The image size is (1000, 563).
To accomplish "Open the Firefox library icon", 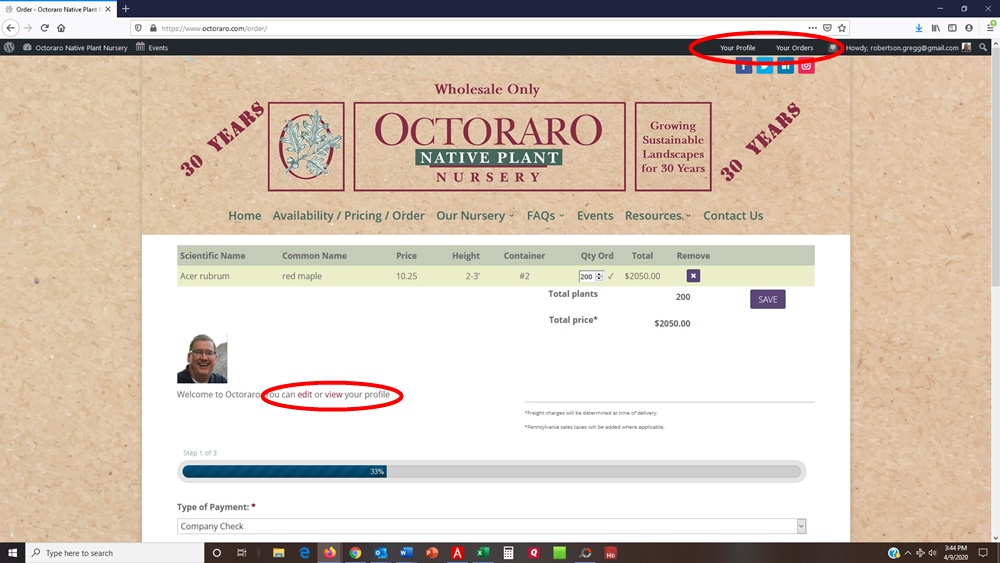I will coord(936,28).
